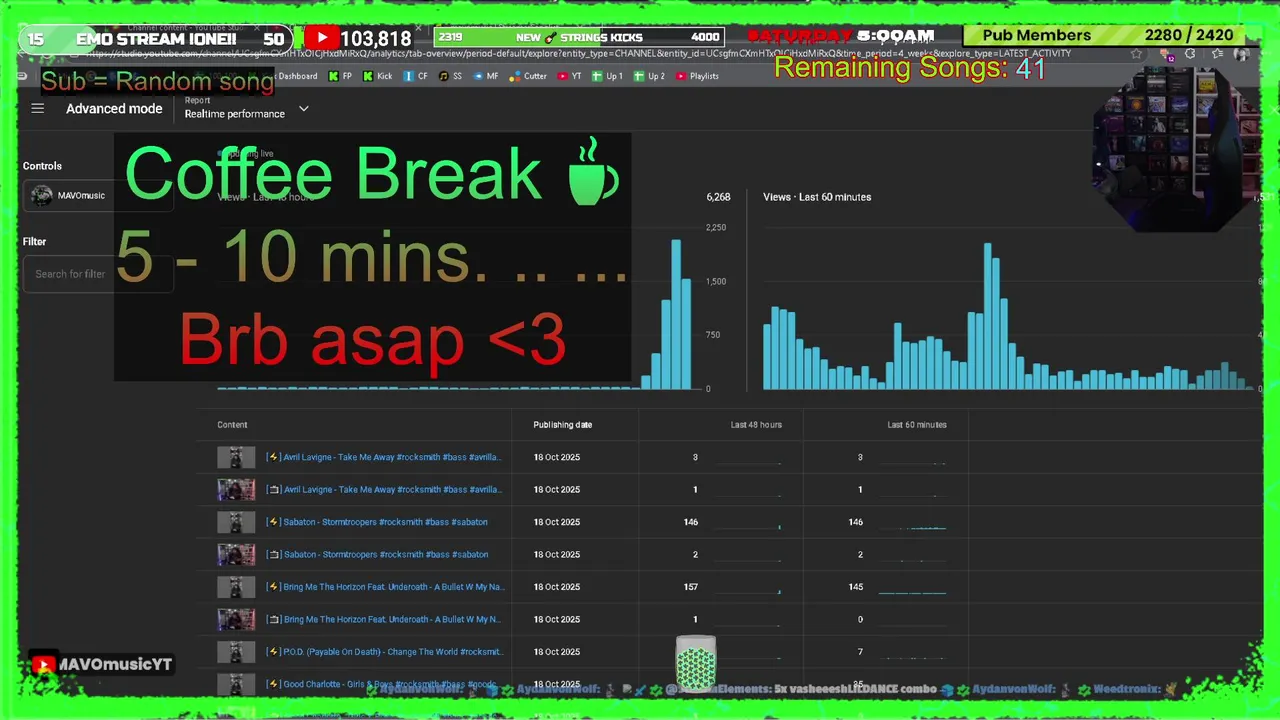Open the Up 1 bookmark
The height and width of the screenshot is (720, 1280).
pyautogui.click(x=607, y=76)
